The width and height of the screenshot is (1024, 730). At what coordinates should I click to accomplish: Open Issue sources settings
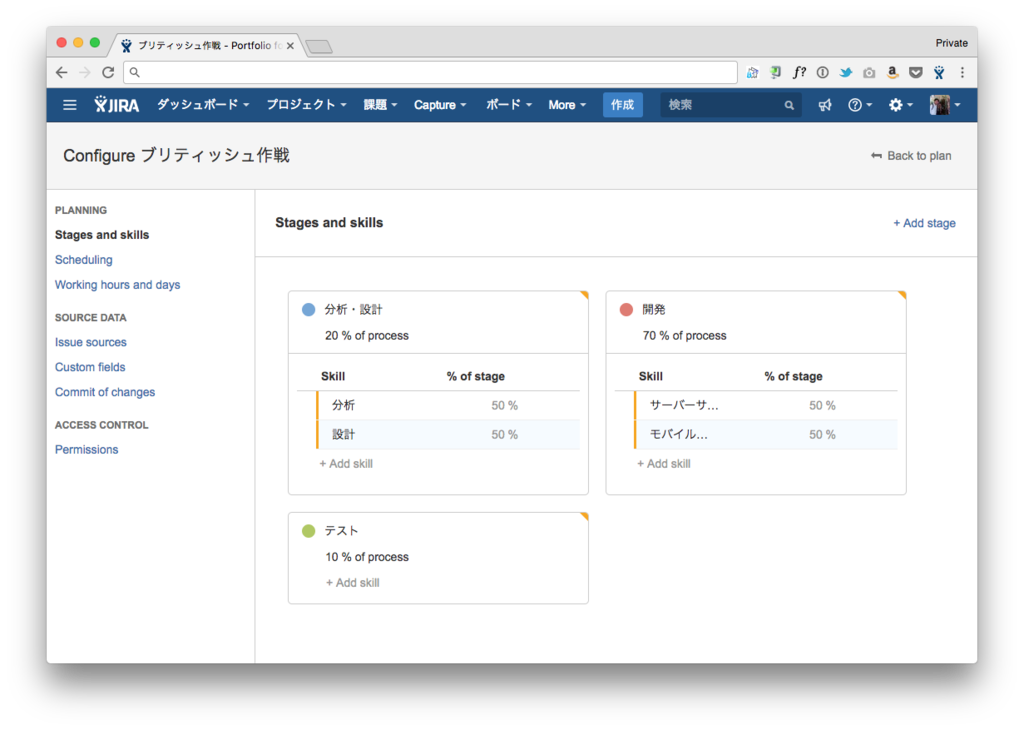(x=91, y=342)
